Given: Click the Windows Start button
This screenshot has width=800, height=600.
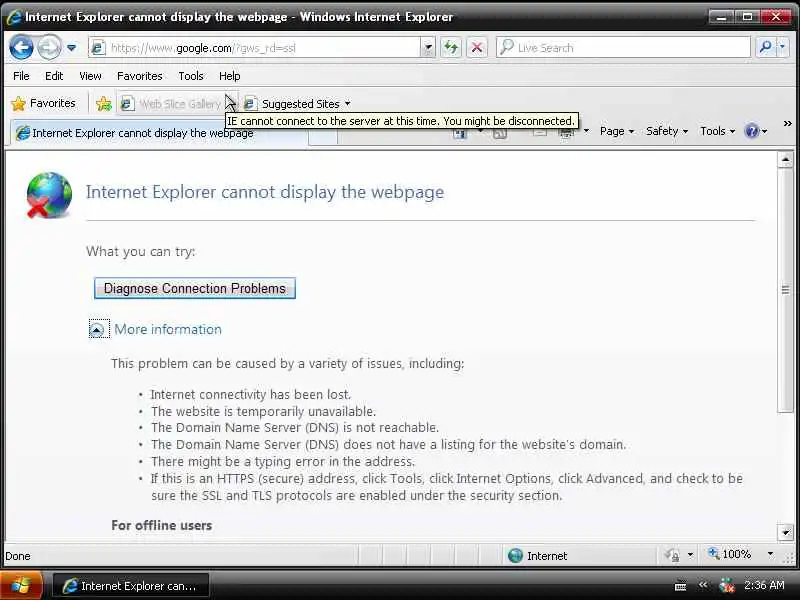Looking at the screenshot, I should coord(20,585).
